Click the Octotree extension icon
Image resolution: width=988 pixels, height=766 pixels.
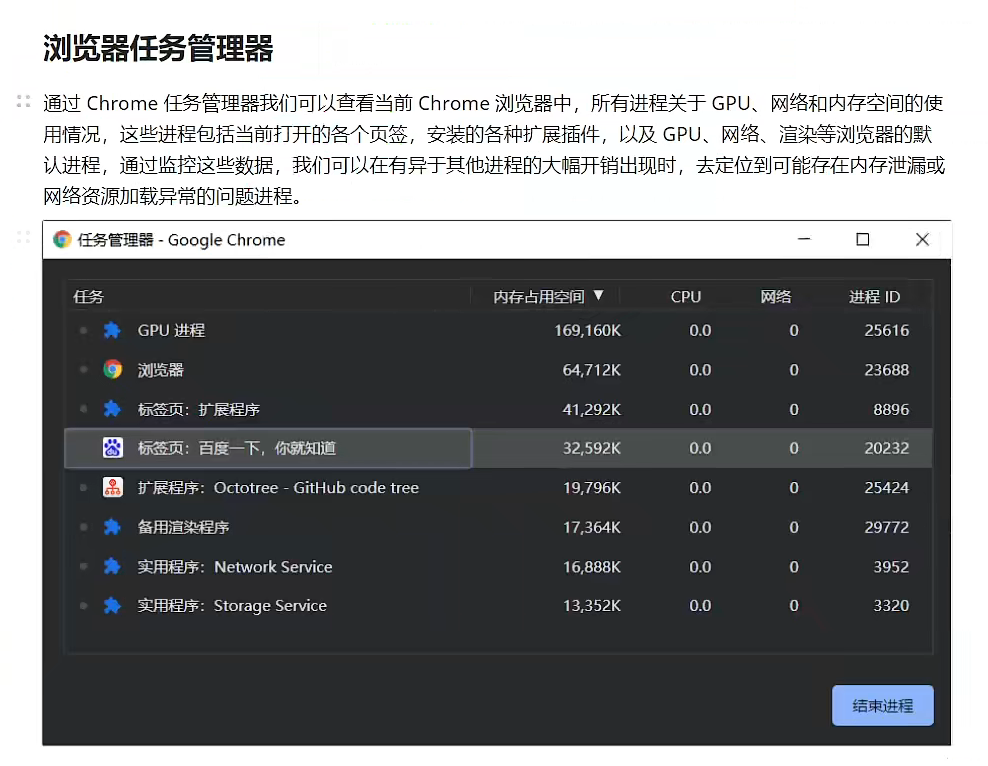click(x=112, y=488)
